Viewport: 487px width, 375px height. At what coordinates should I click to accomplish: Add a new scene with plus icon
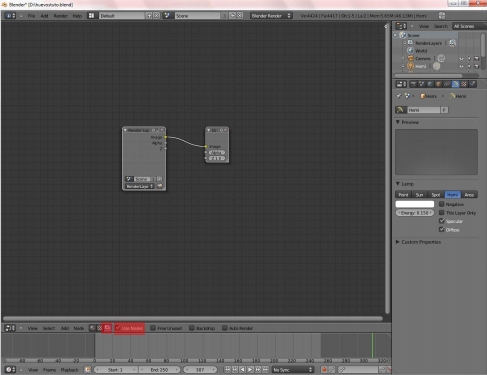pos(233,16)
